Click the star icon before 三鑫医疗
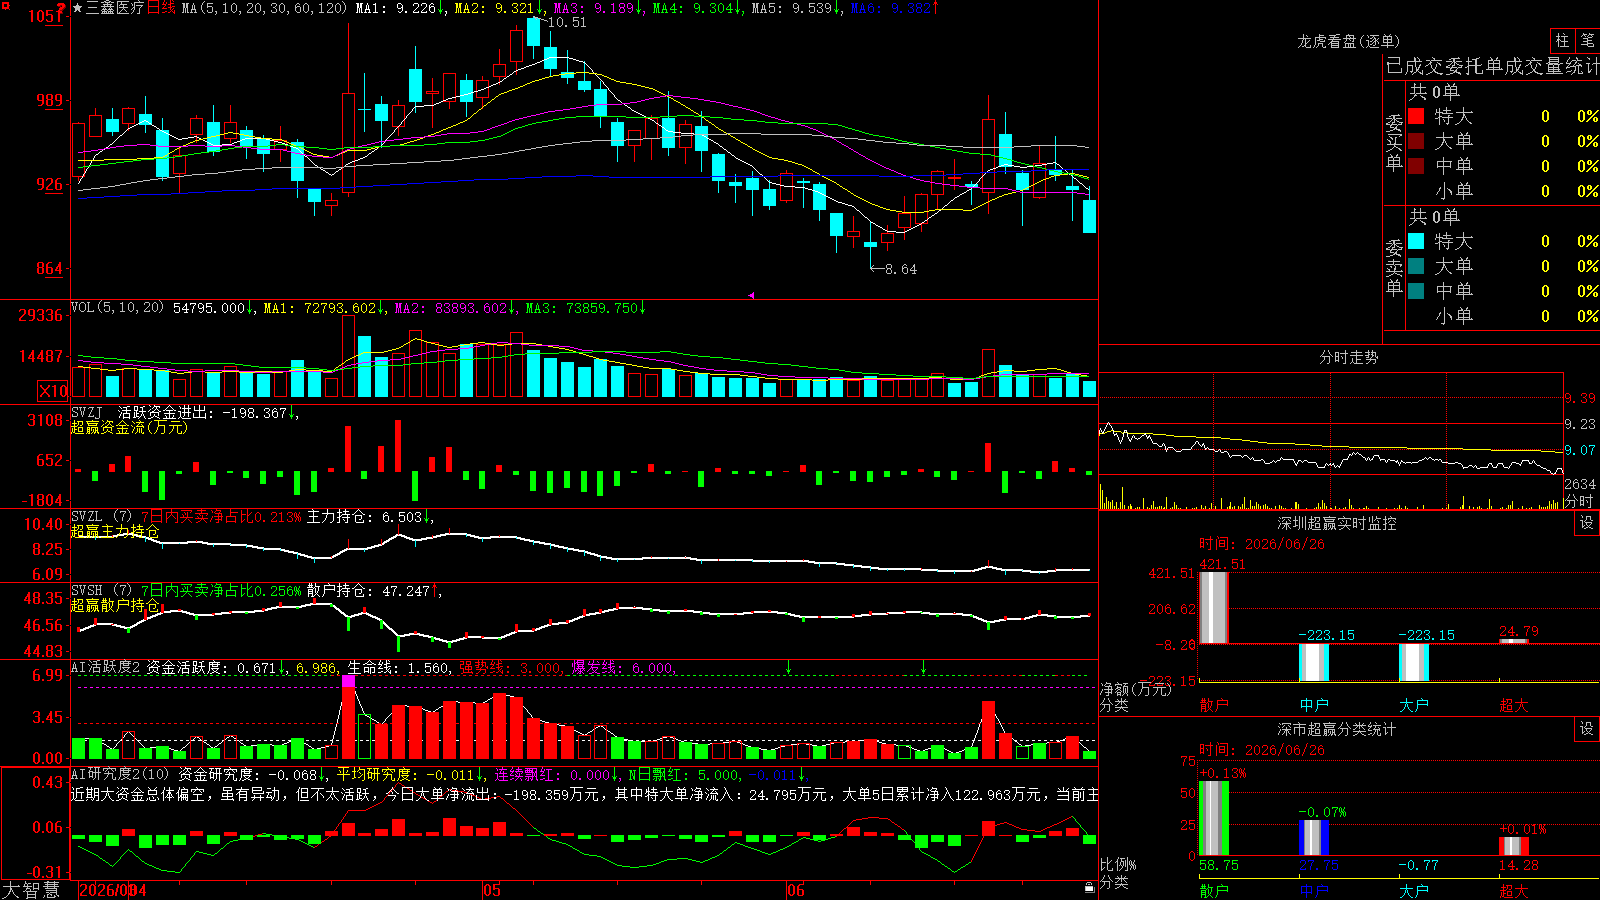Screen dimensions: 1600x900 [x=78, y=8]
